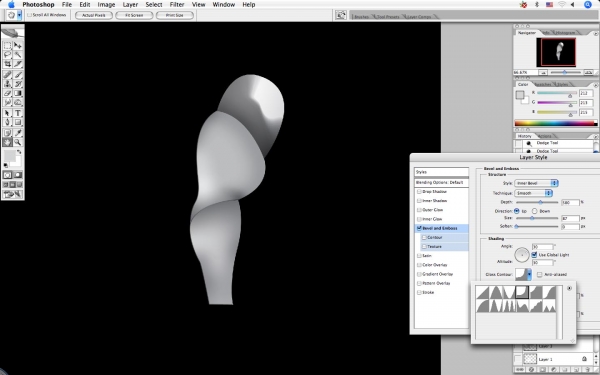Enable the Inner Shadow effect checkbox

(419, 201)
